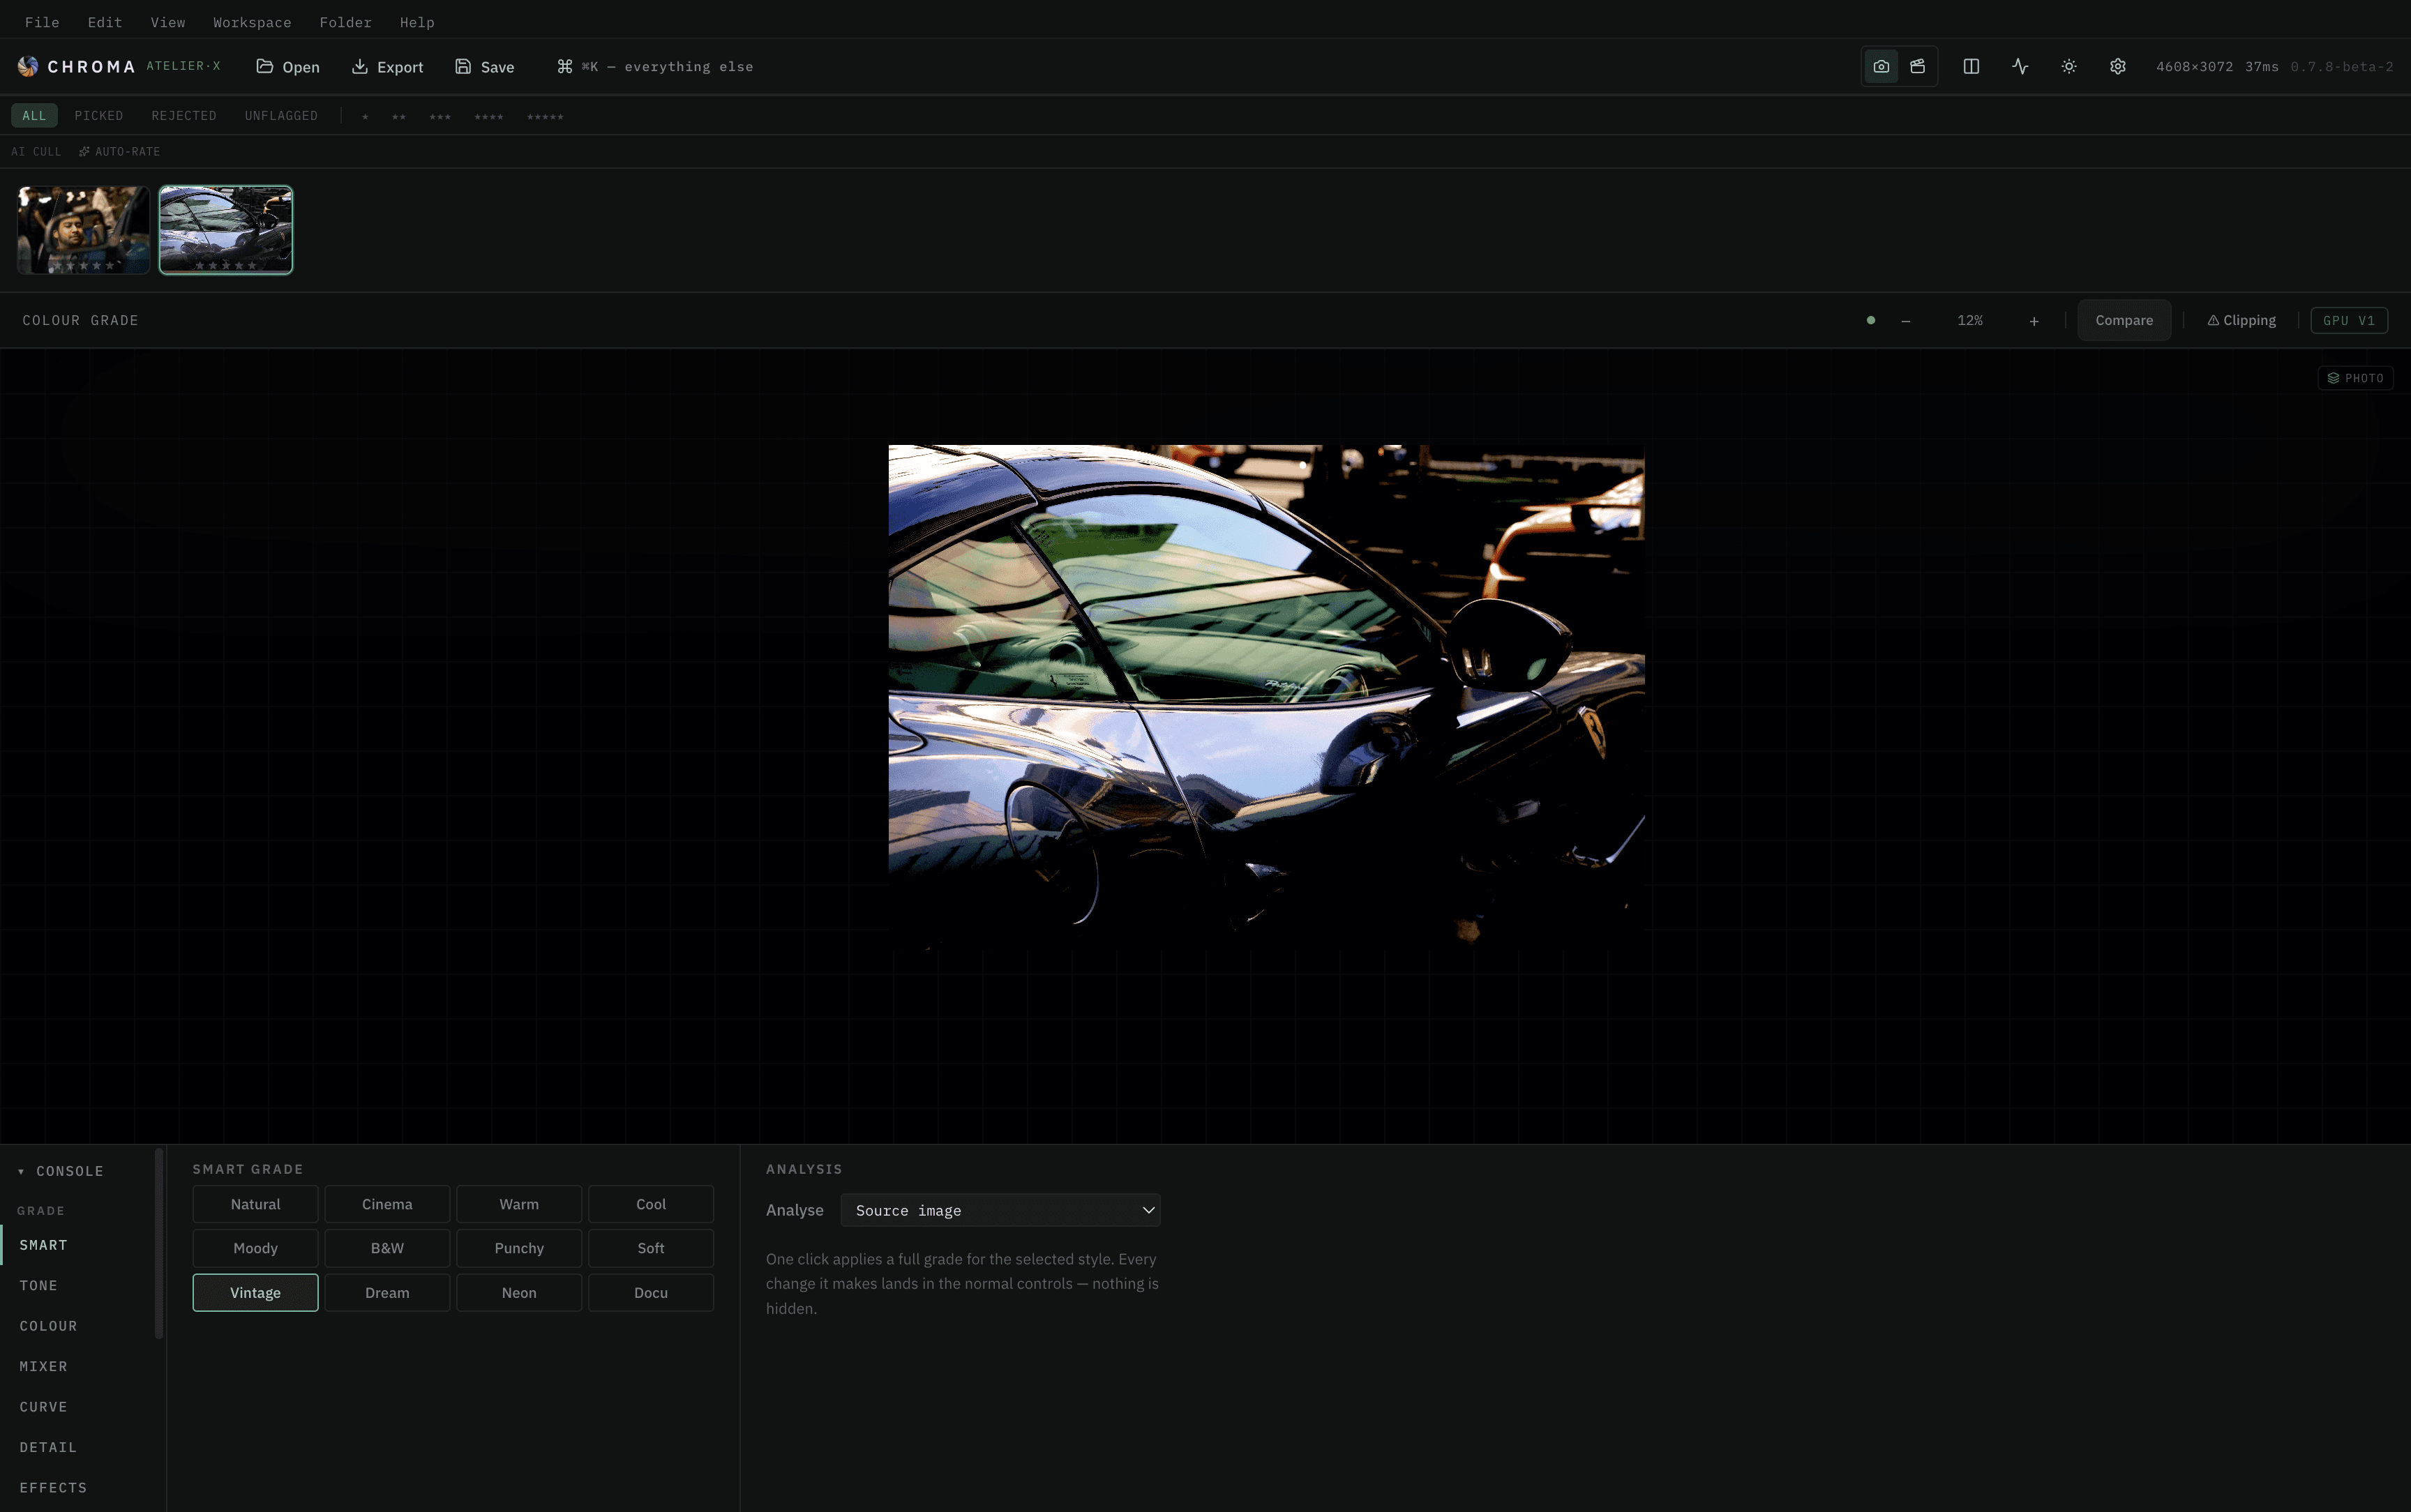The image size is (2411, 1512).
Task: Click the AUTO-RATE sparkle button
Action: pyautogui.click(x=120, y=152)
